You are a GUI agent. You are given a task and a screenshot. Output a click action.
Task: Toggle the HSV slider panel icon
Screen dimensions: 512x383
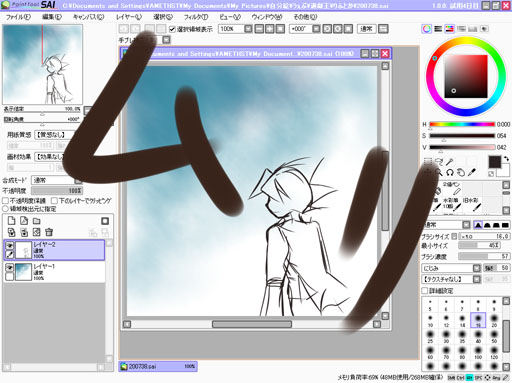click(450, 29)
